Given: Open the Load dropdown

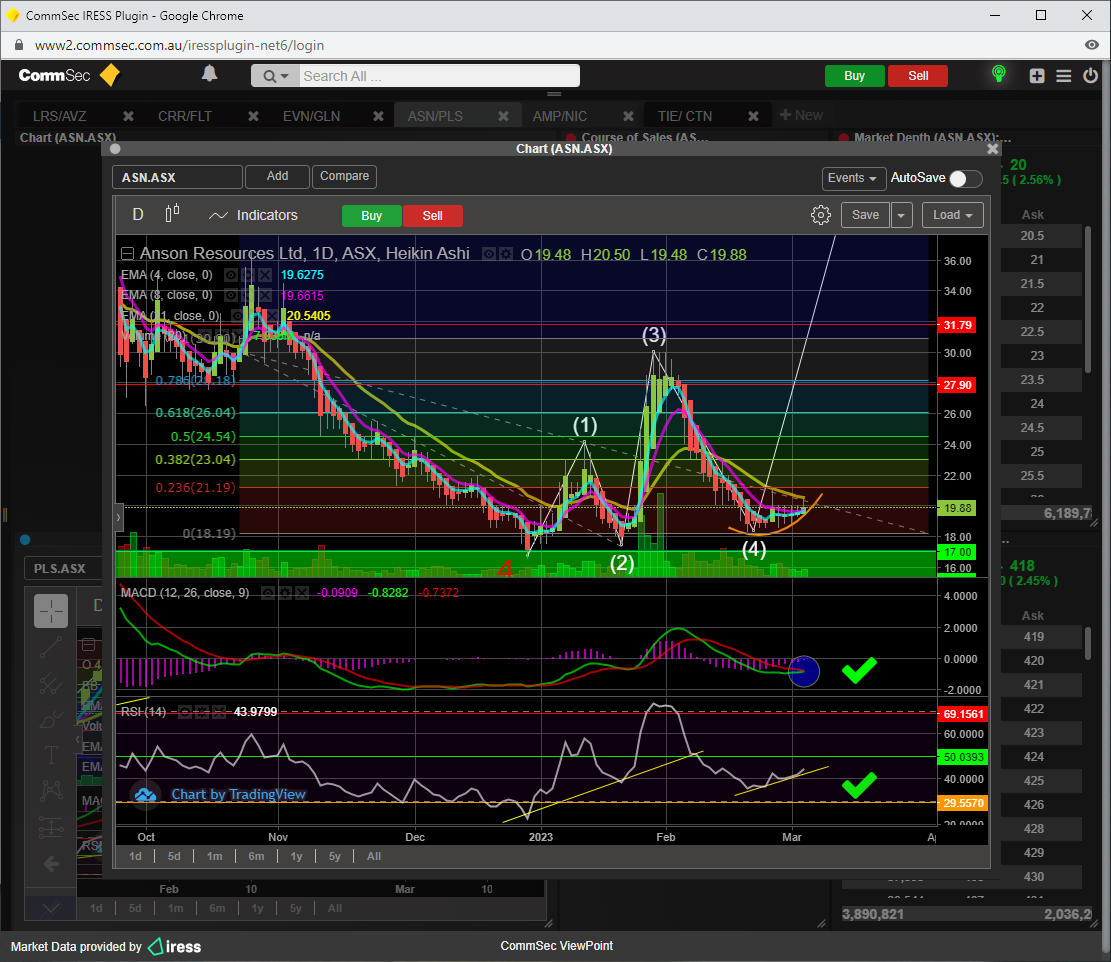Looking at the screenshot, I should (x=952, y=215).
